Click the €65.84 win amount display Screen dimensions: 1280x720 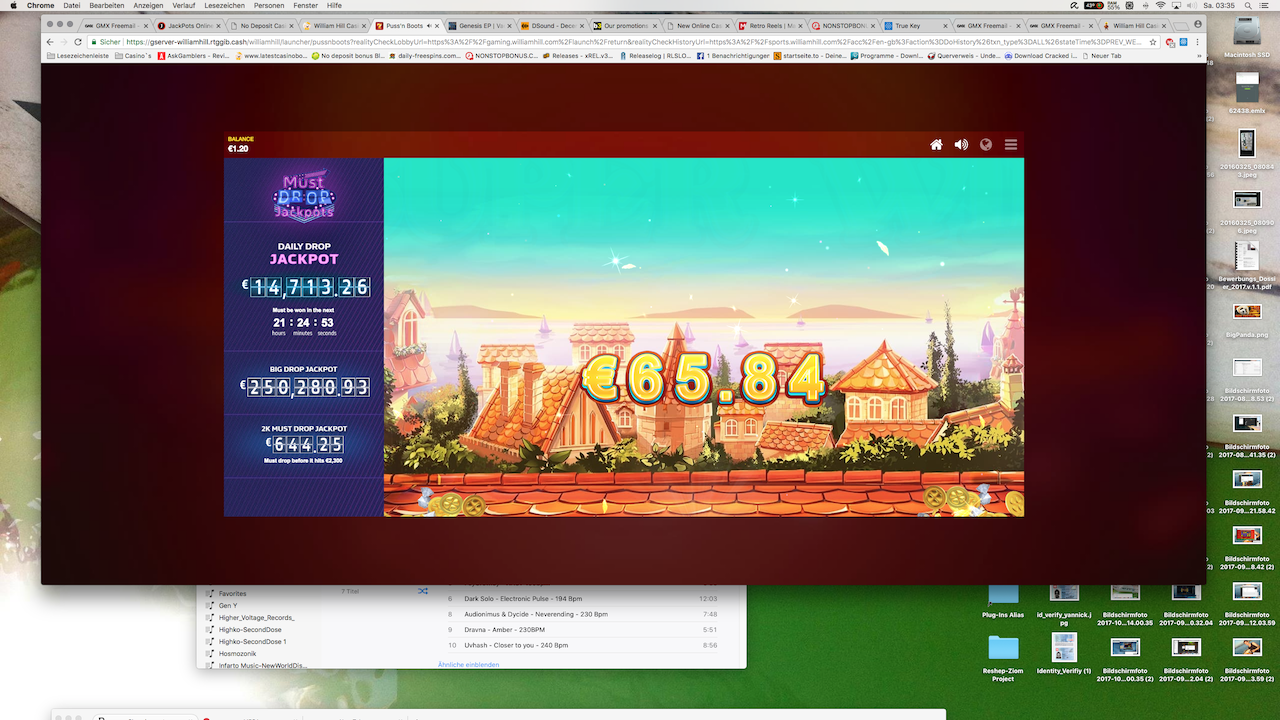point(704,378)
